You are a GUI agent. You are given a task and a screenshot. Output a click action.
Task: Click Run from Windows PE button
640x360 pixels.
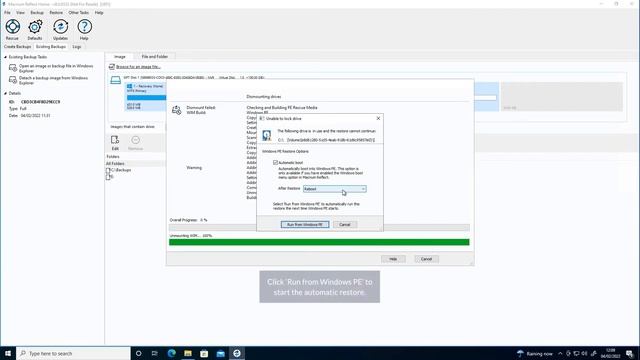tap(305, 224)
